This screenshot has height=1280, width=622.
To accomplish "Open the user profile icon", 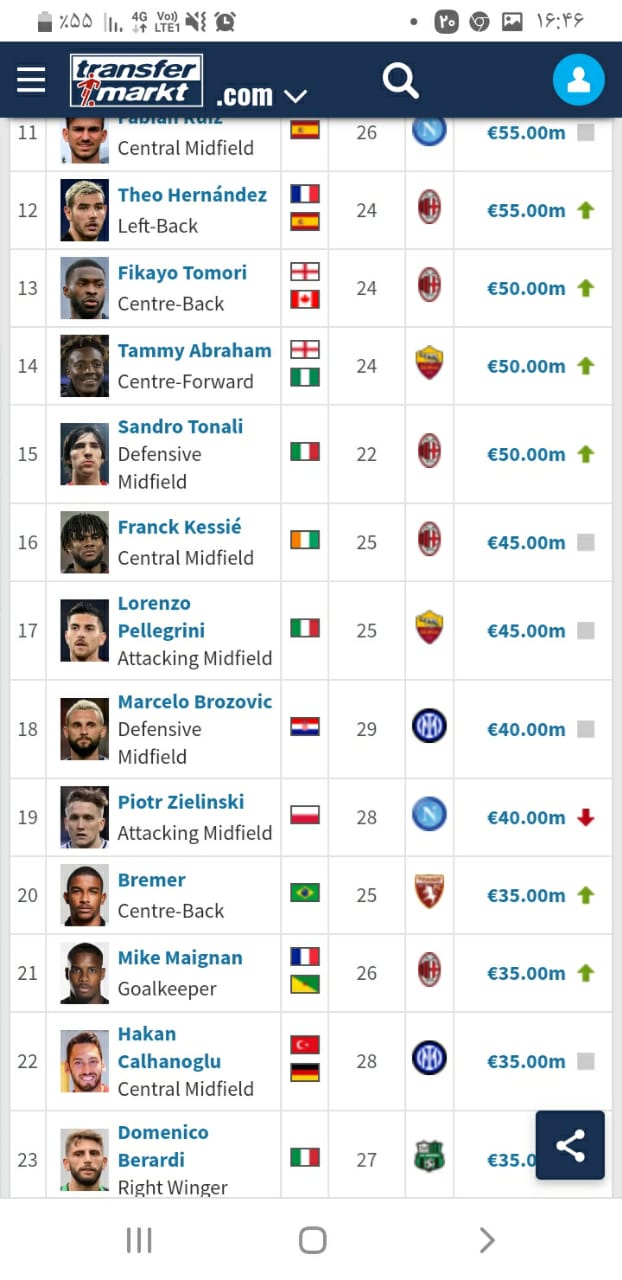I will tap(578, 80).
